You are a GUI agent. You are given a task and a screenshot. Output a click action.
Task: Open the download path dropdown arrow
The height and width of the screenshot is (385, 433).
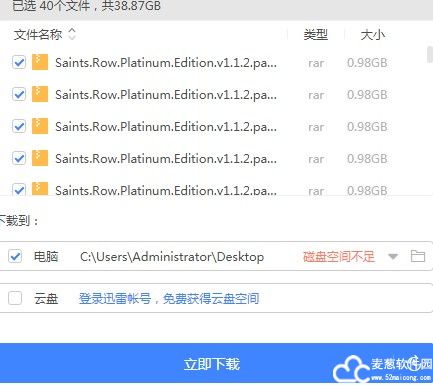tap(393, 256)
